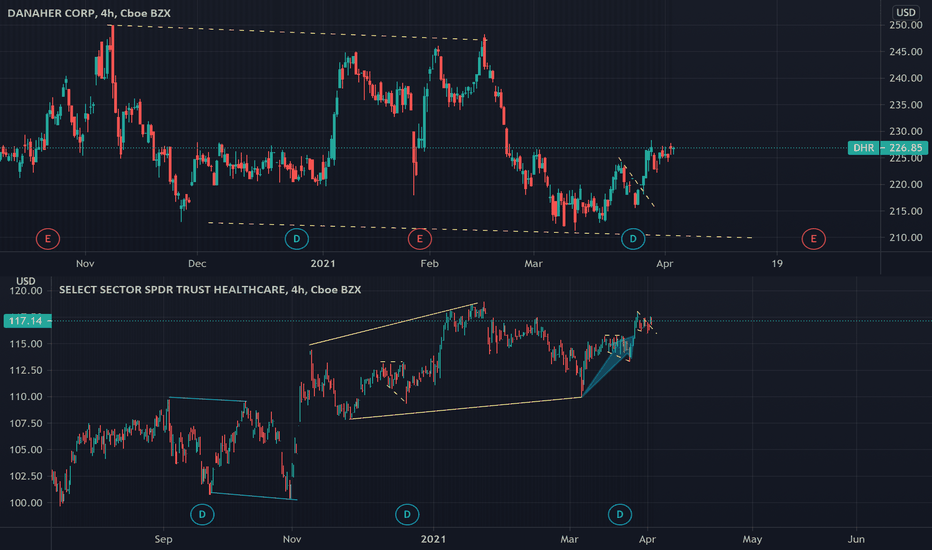Open the USD currency label on healthcare chart

26,281
